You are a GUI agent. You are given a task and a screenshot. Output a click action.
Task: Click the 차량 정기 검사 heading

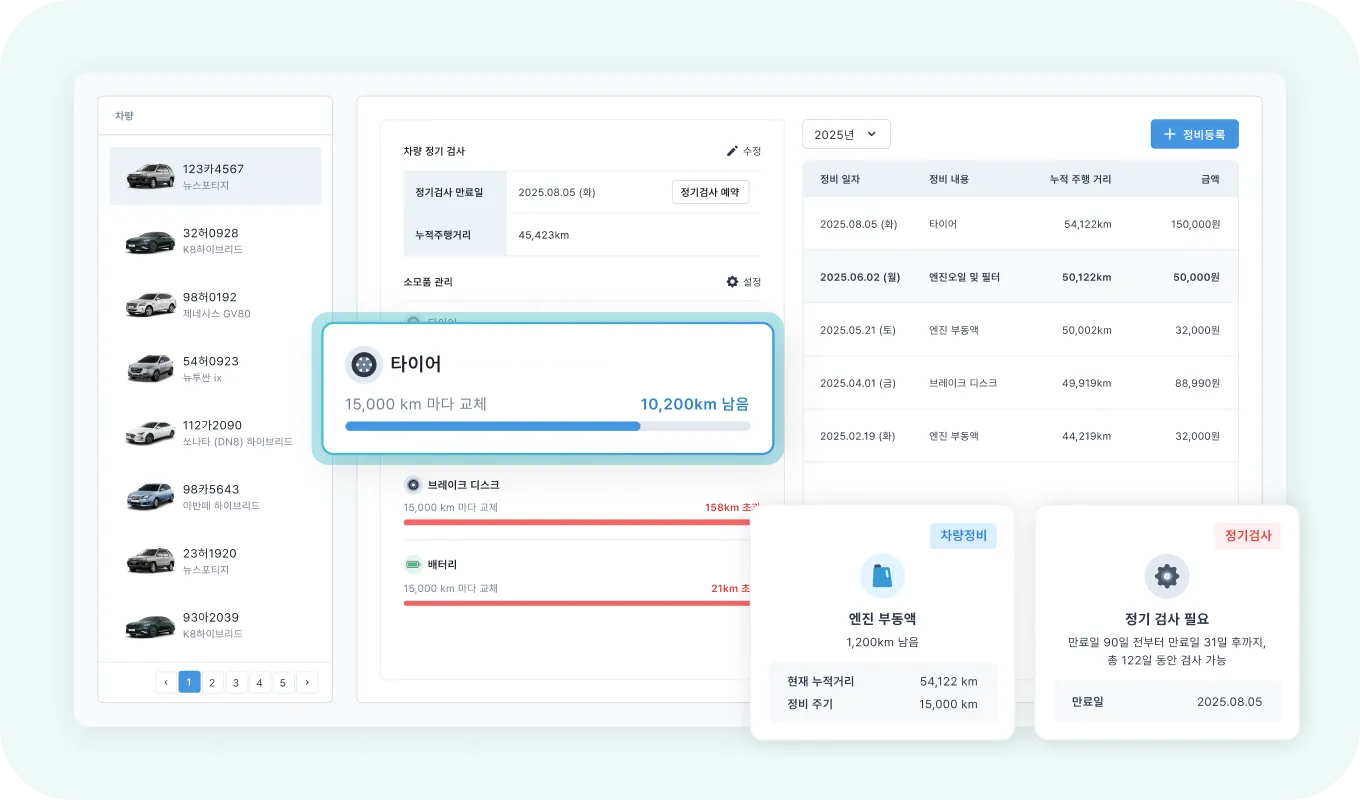(434, 151)
